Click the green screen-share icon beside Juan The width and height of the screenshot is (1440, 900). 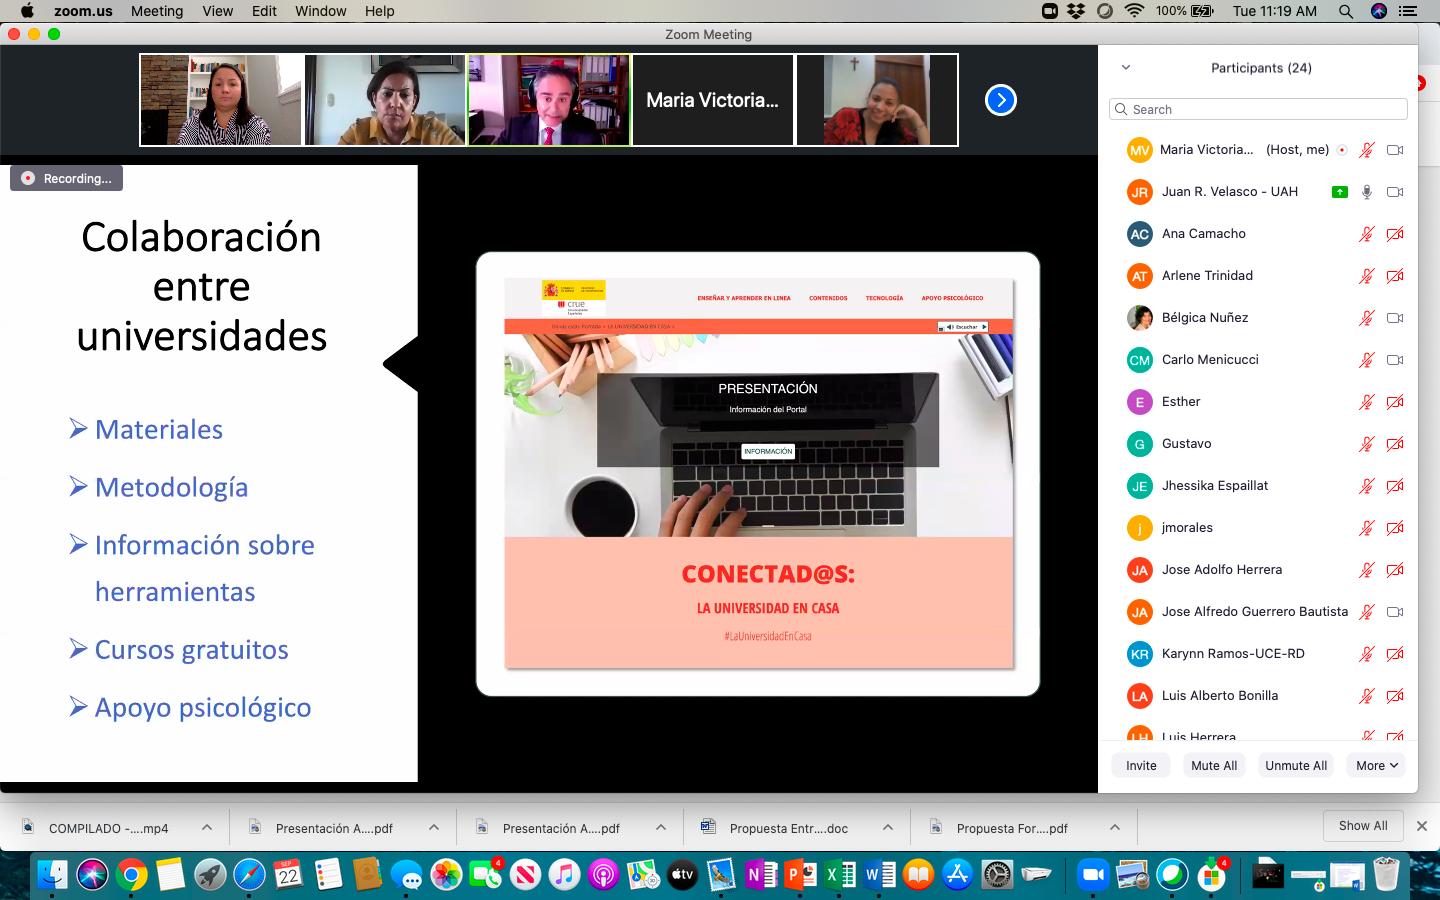point(1339,192)
